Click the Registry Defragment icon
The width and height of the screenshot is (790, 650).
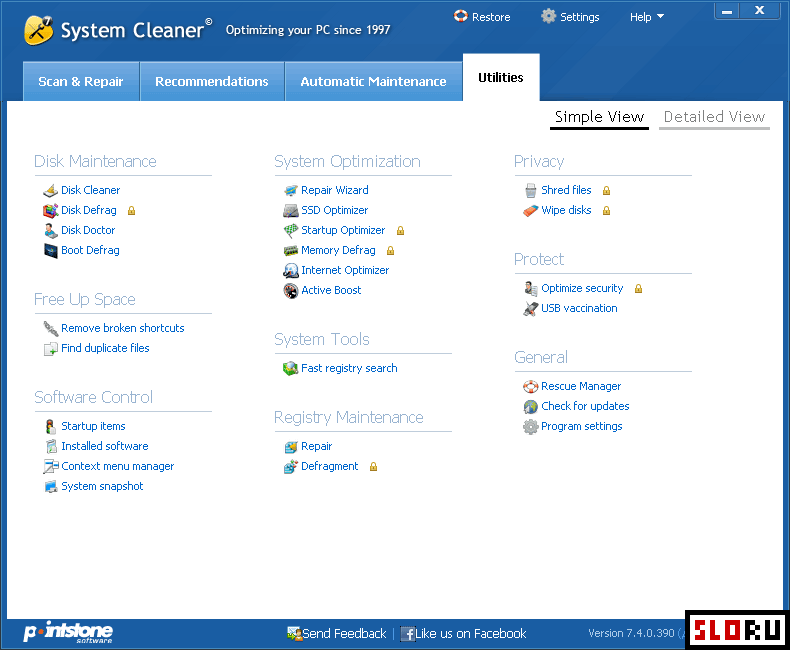(x=291, y=467)
